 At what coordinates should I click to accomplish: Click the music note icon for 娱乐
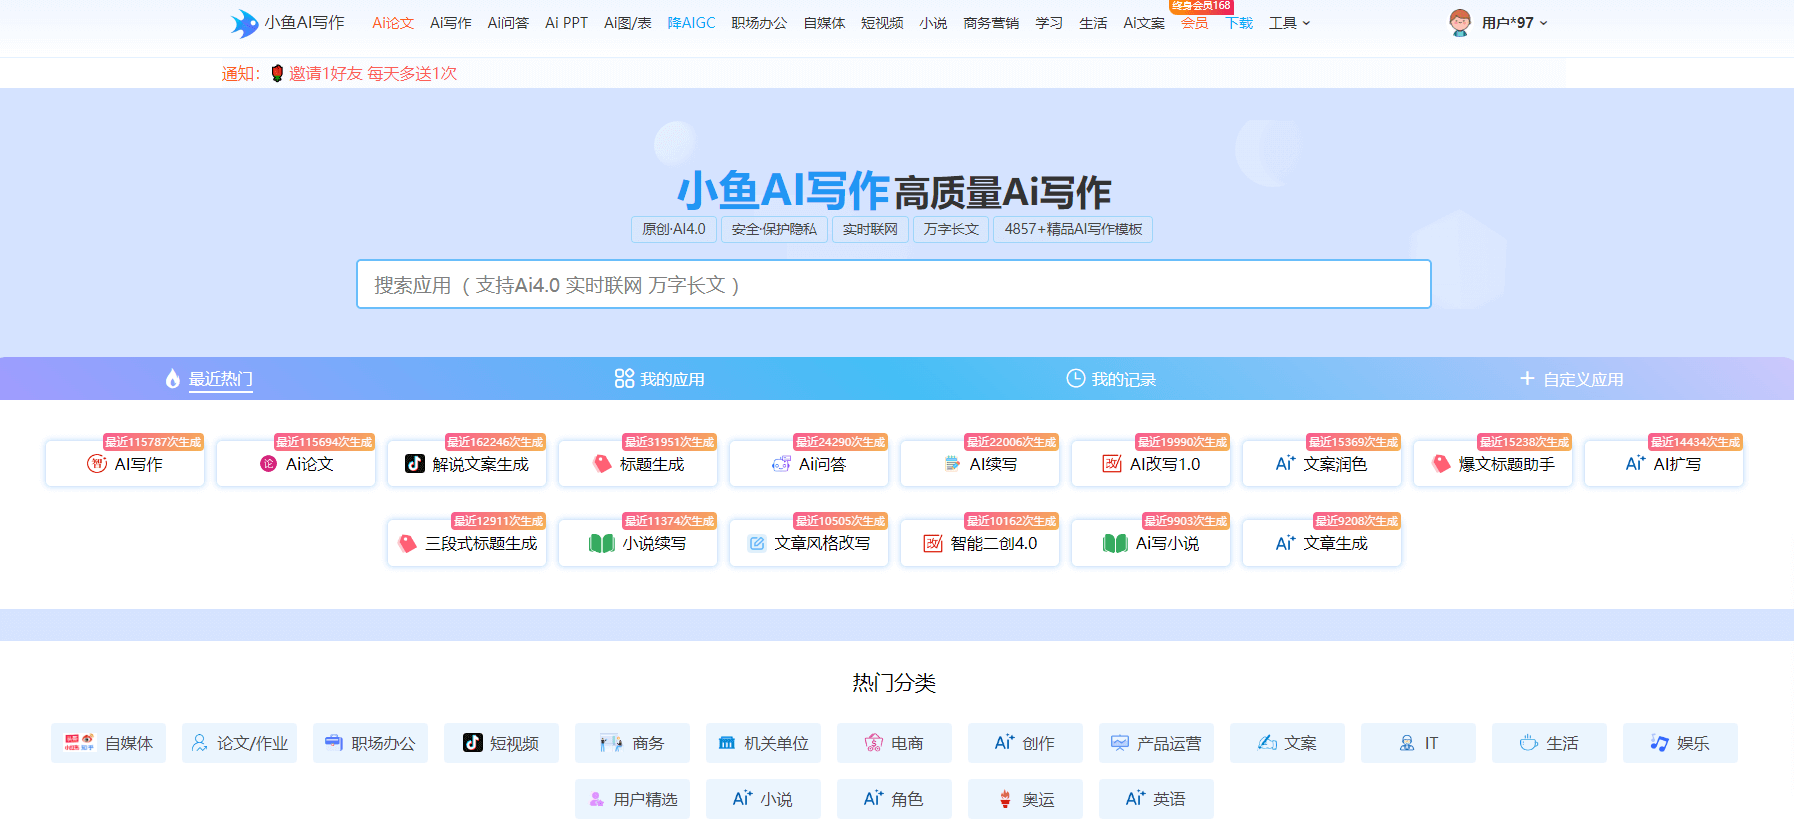tap(1659, 743)
